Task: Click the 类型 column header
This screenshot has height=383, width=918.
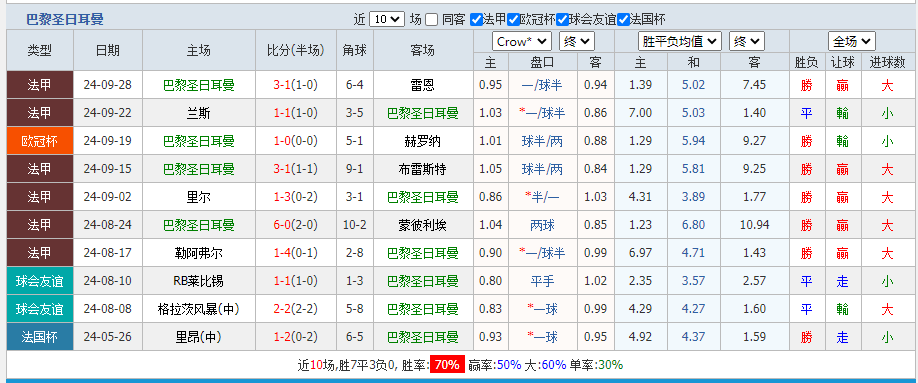Action: 40,50
